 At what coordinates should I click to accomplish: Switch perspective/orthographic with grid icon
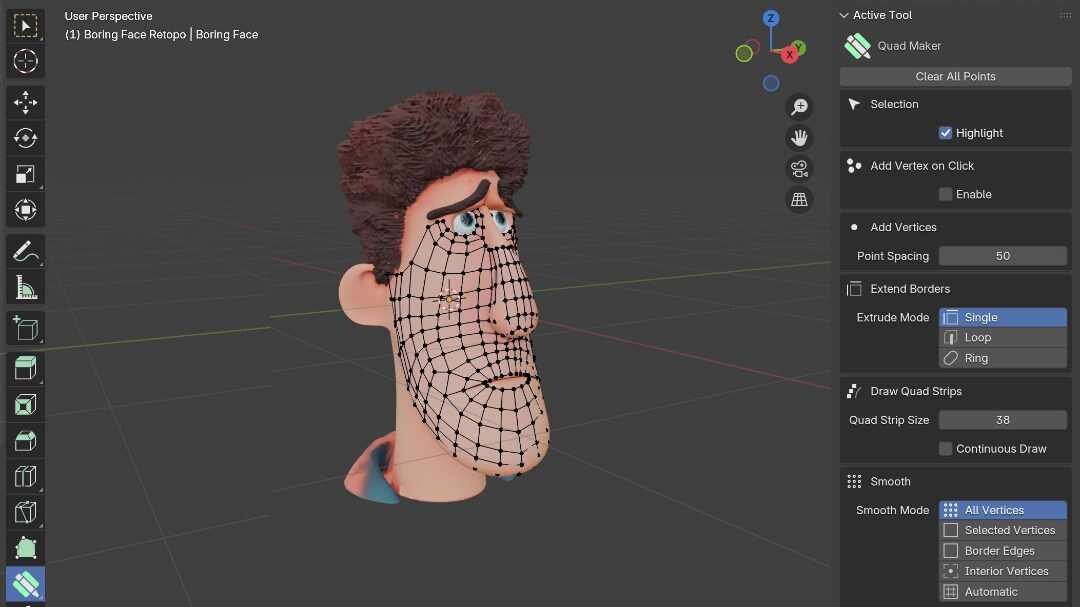coord(799,200)
